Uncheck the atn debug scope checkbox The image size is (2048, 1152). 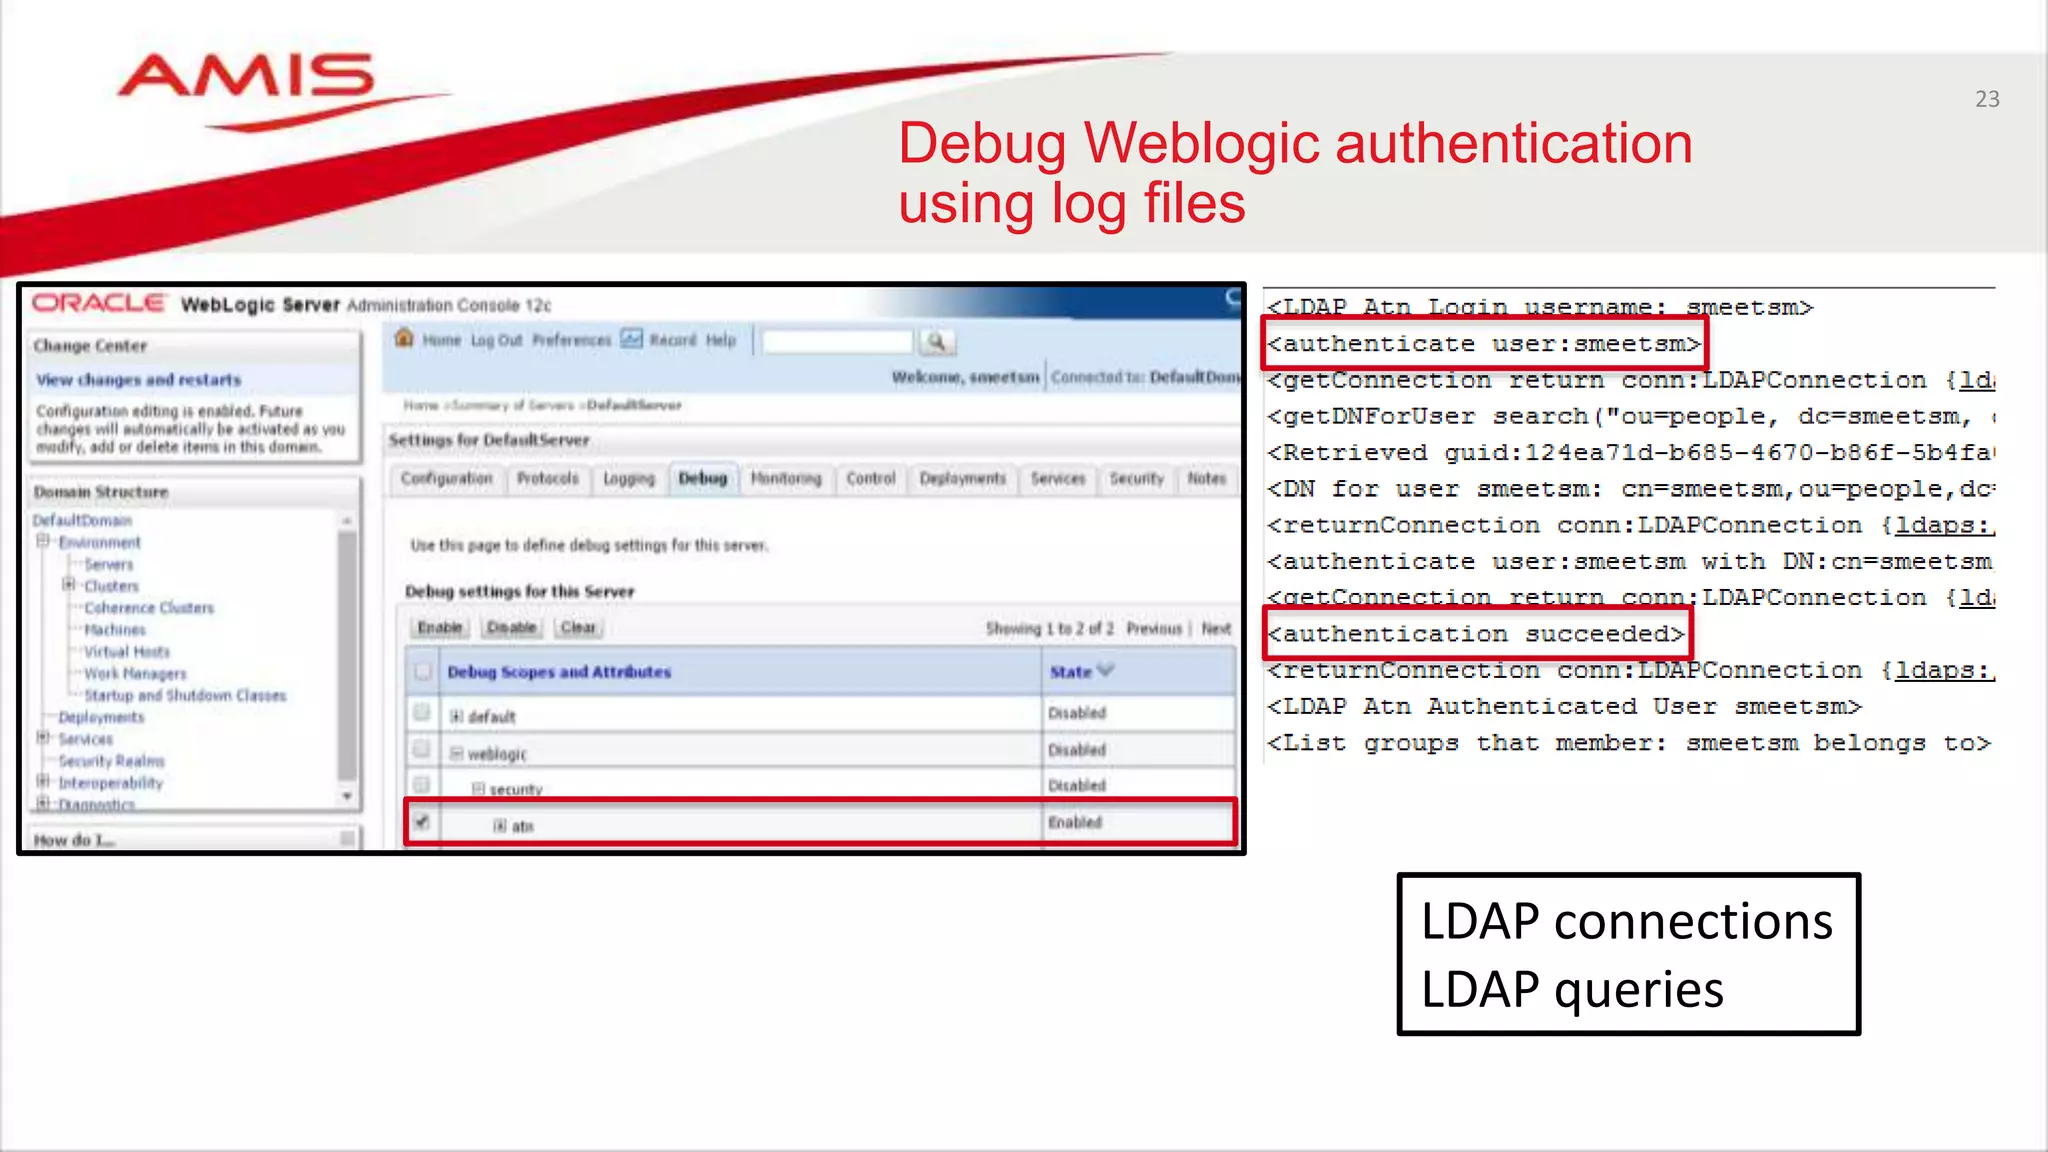422,822
